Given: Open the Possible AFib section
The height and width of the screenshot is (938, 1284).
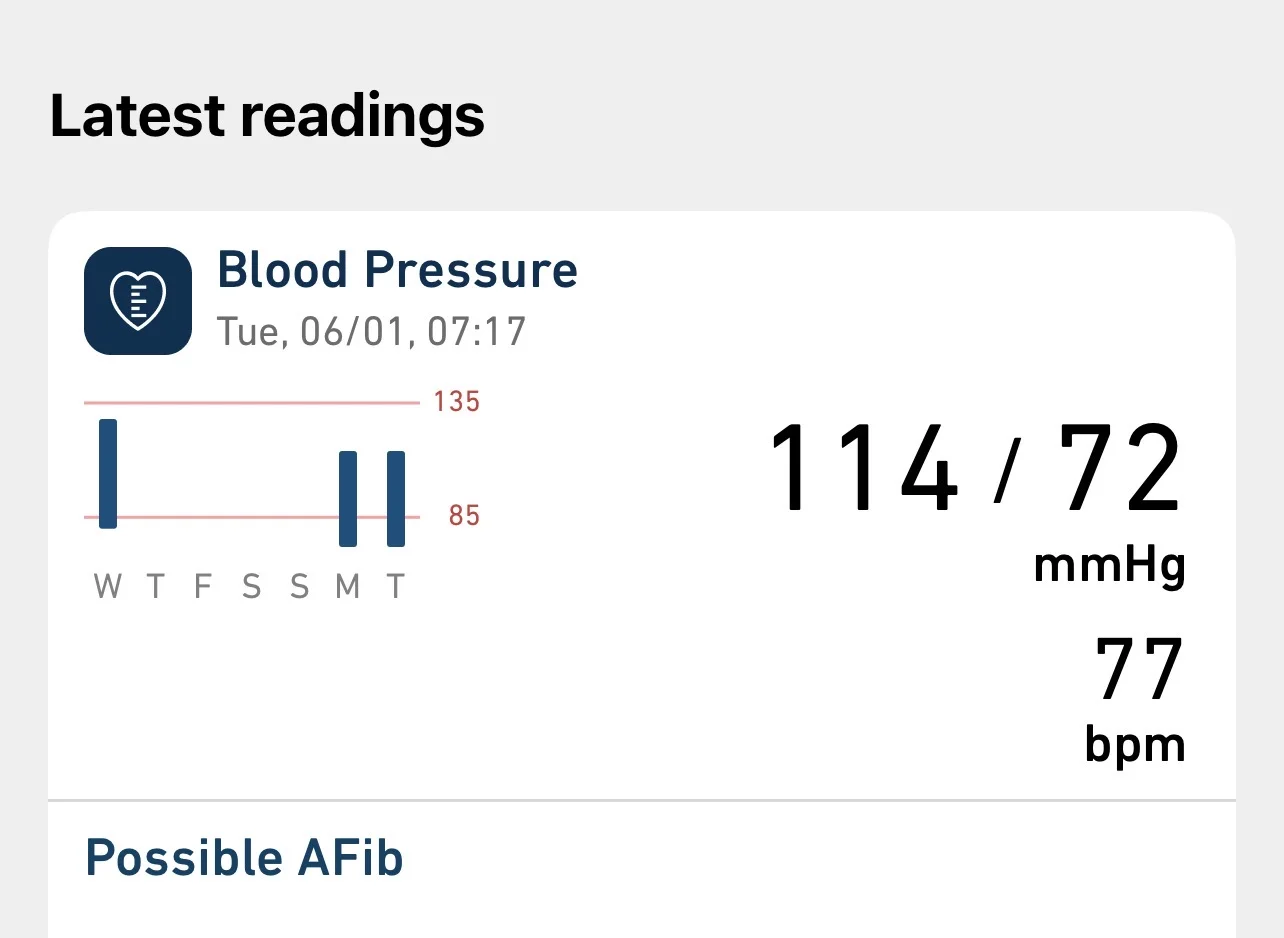Looking at the screenshot, I should point(244,858).
